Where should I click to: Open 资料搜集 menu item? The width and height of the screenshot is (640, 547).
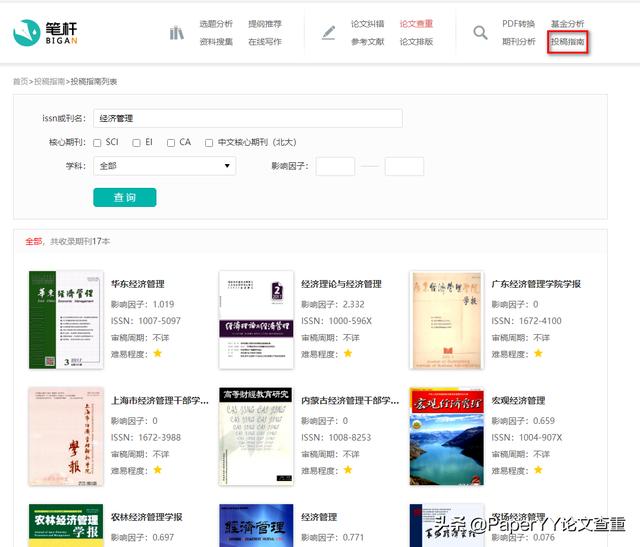click(x=216, y=42)
